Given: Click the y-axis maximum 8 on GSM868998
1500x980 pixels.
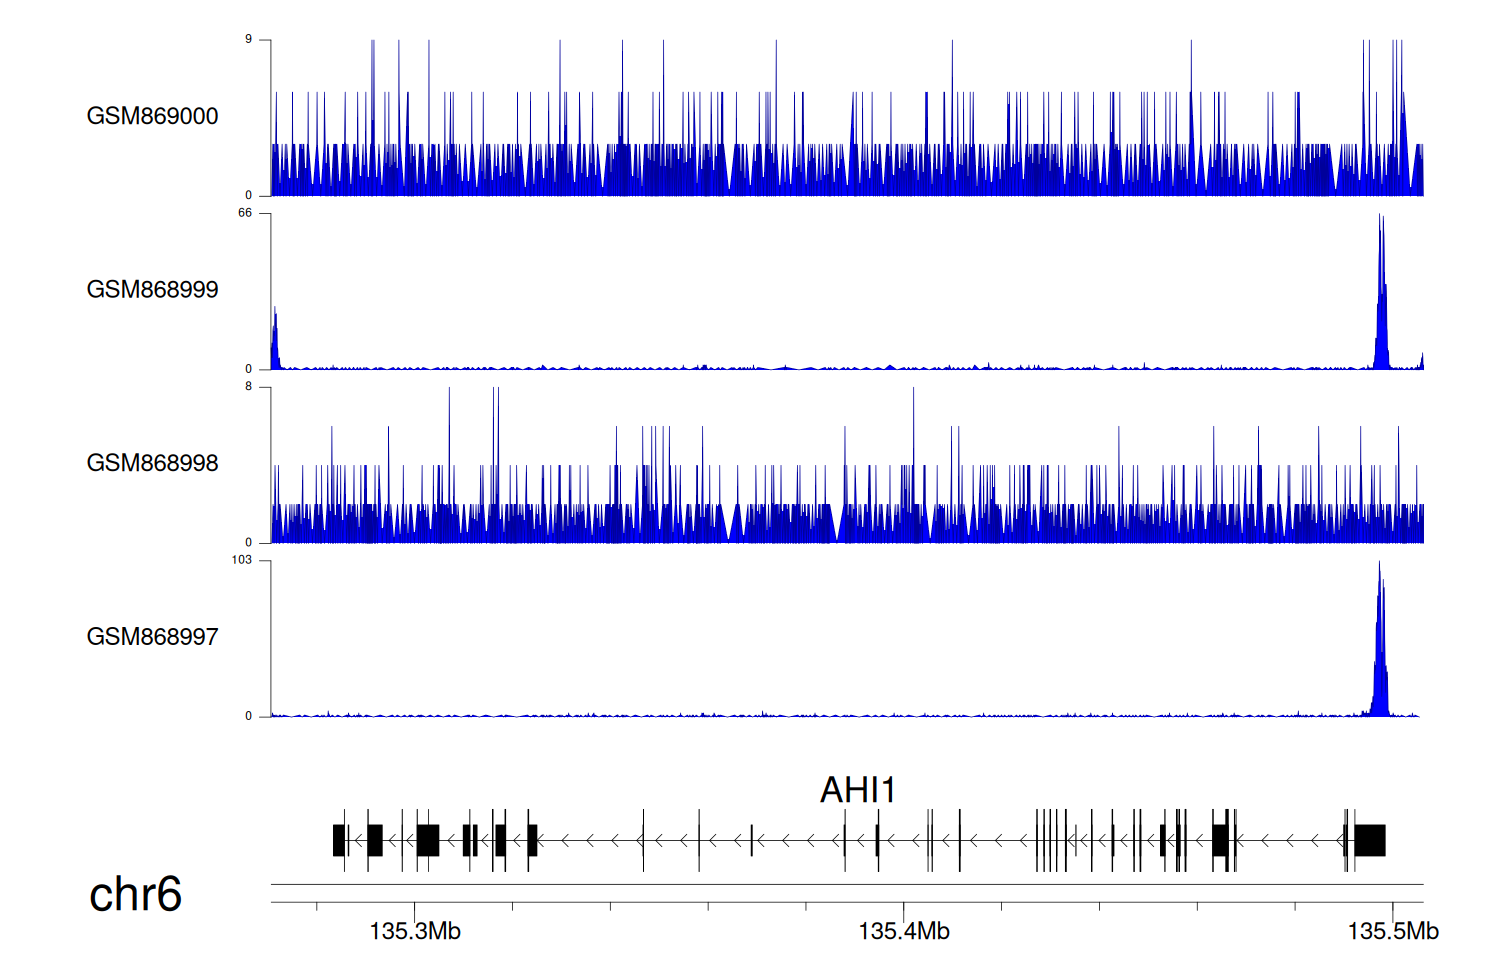Looking at the screenshot, I should pos(248,387).
